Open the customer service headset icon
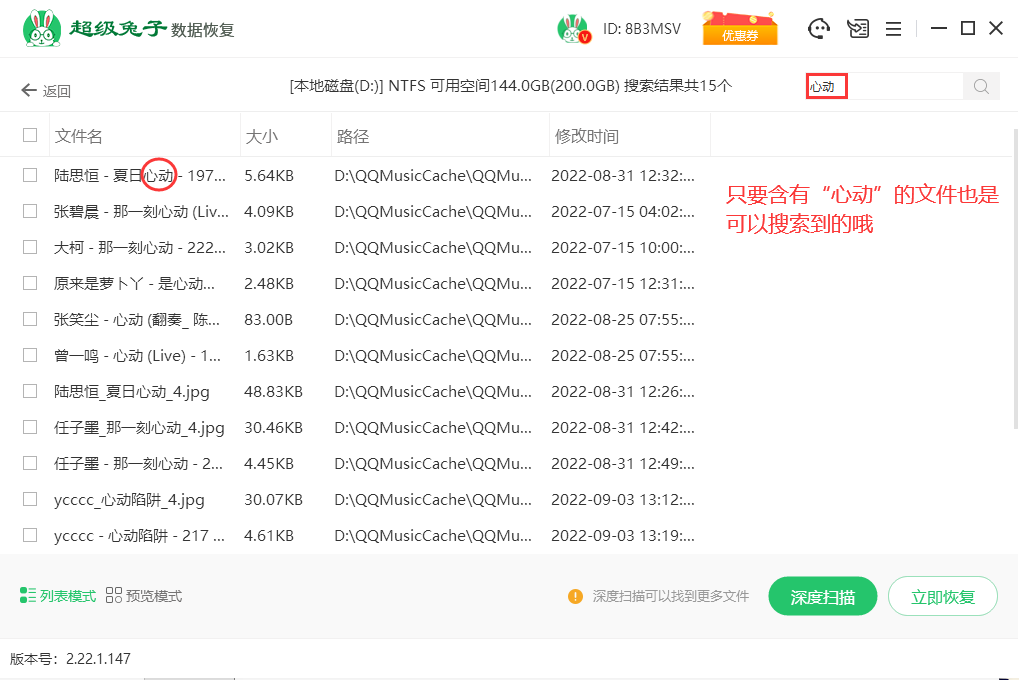The height and width of the screenshot is (680, 1019). [x=819, y=29]
